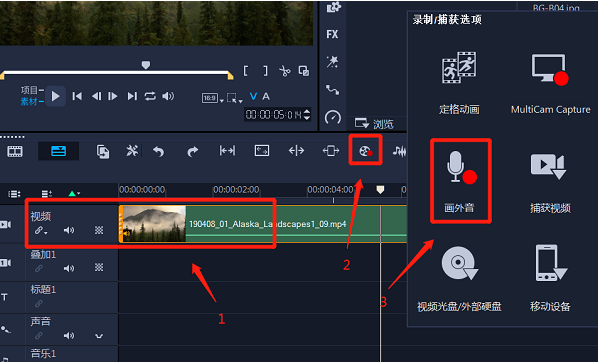The image size is (598, 362).
Task: Mute the 视频 track audio
Action: (x=69, y=230)
